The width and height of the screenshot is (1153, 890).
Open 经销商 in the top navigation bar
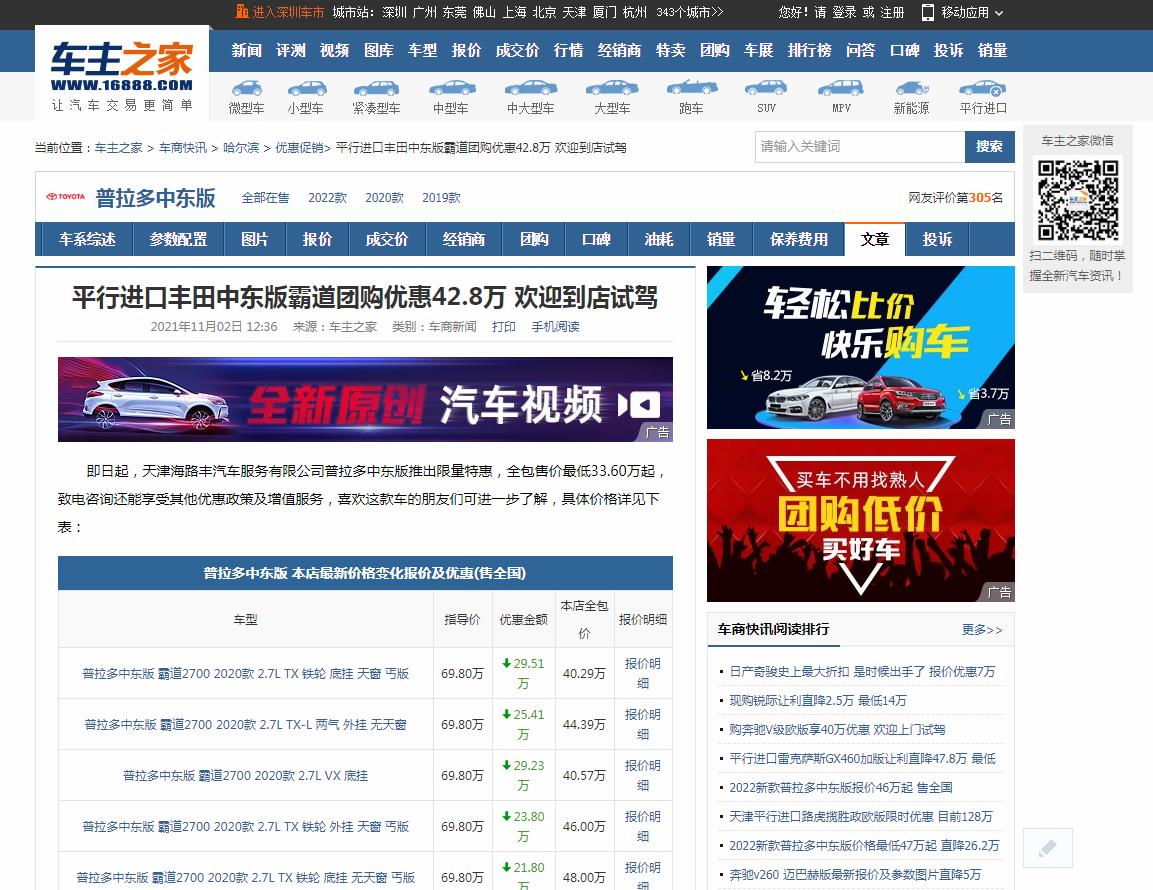tap(619, 50)
